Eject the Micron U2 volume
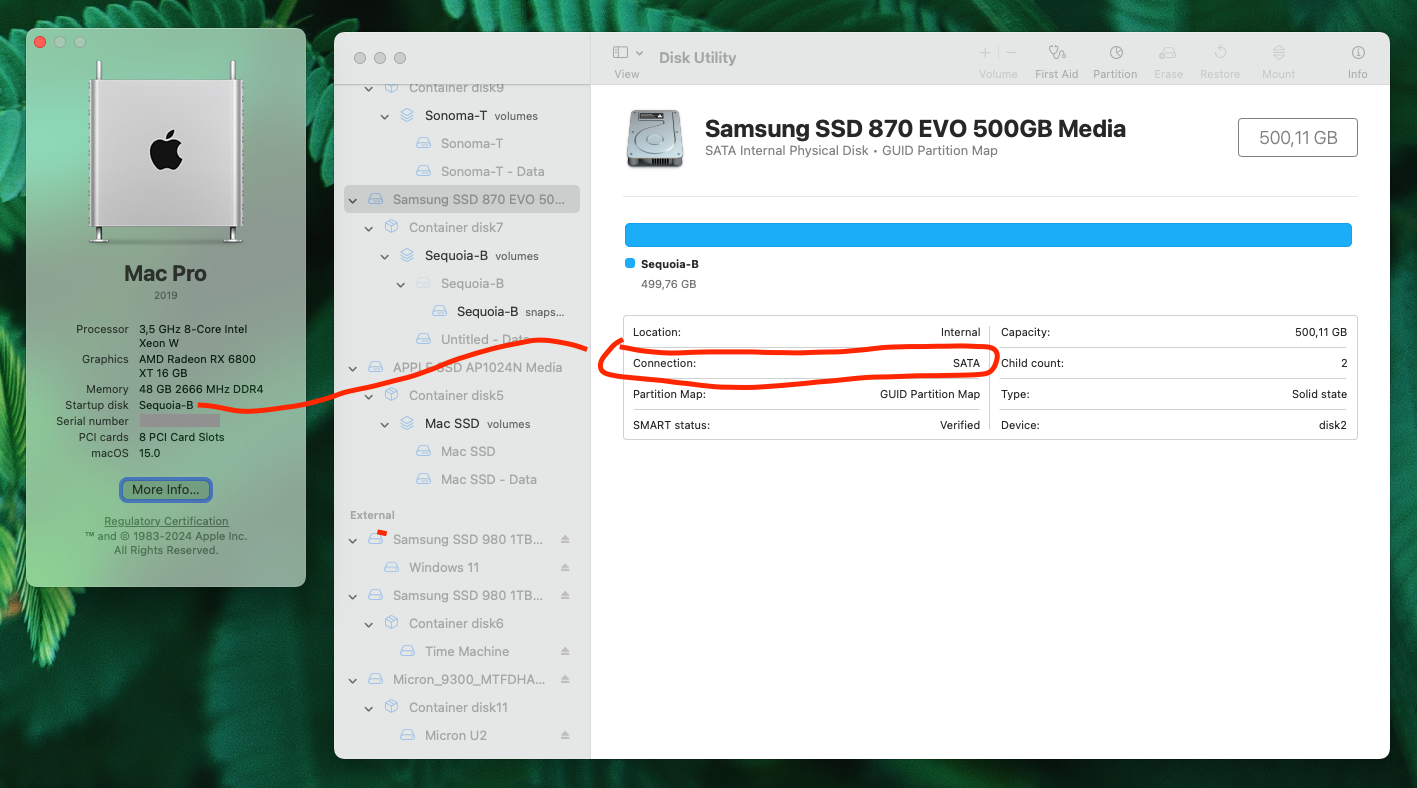Image resolution: width=1417 pixels, height=788 pixels. pos(565,735)
